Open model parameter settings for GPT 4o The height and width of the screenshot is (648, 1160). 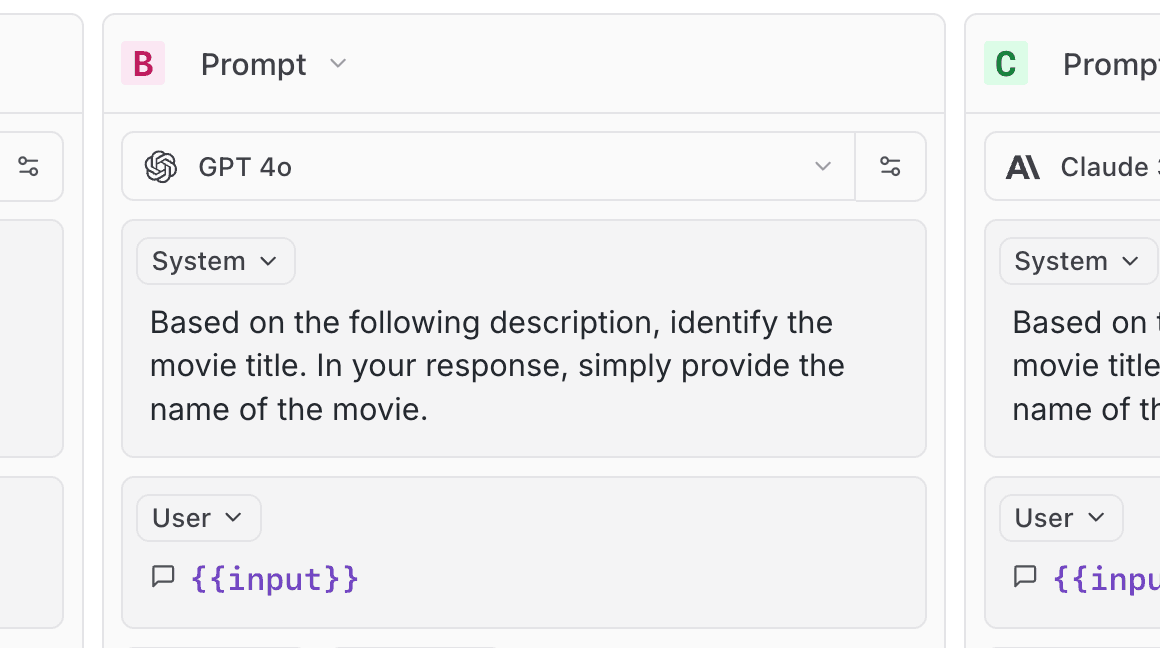[890, 167]
